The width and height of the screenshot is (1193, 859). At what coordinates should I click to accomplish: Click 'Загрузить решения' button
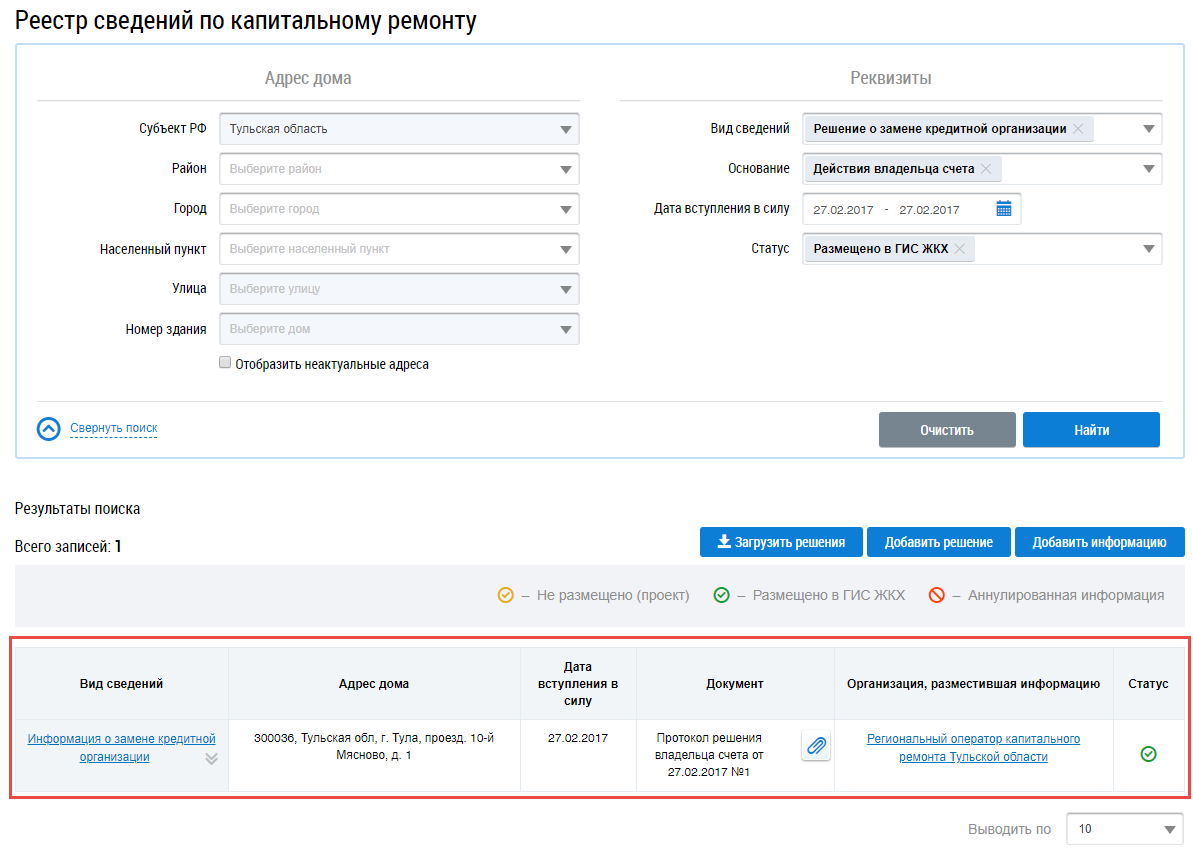point(780,542)
